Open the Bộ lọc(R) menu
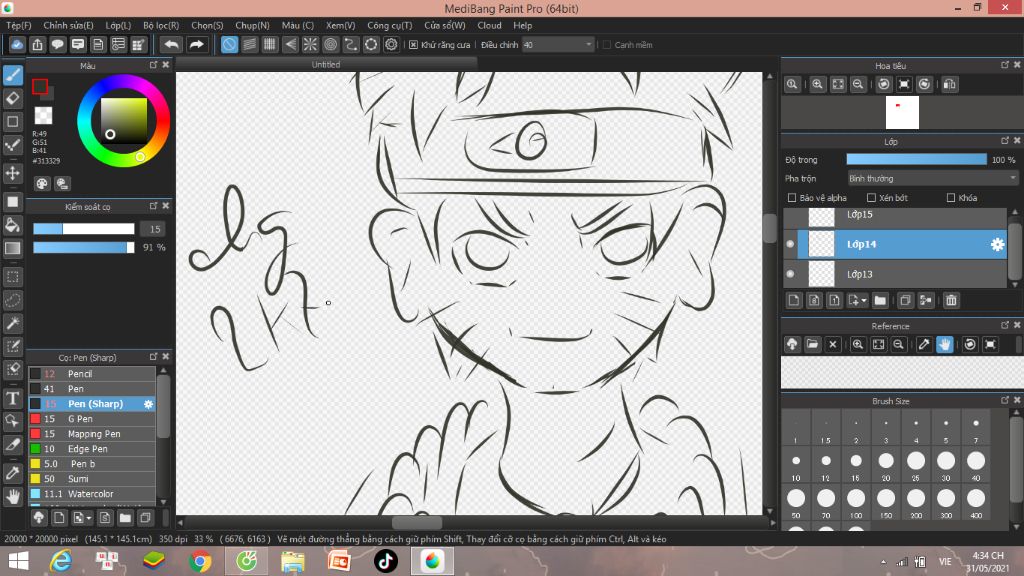This screenshot has width=1024, height=576. (161, 25)
